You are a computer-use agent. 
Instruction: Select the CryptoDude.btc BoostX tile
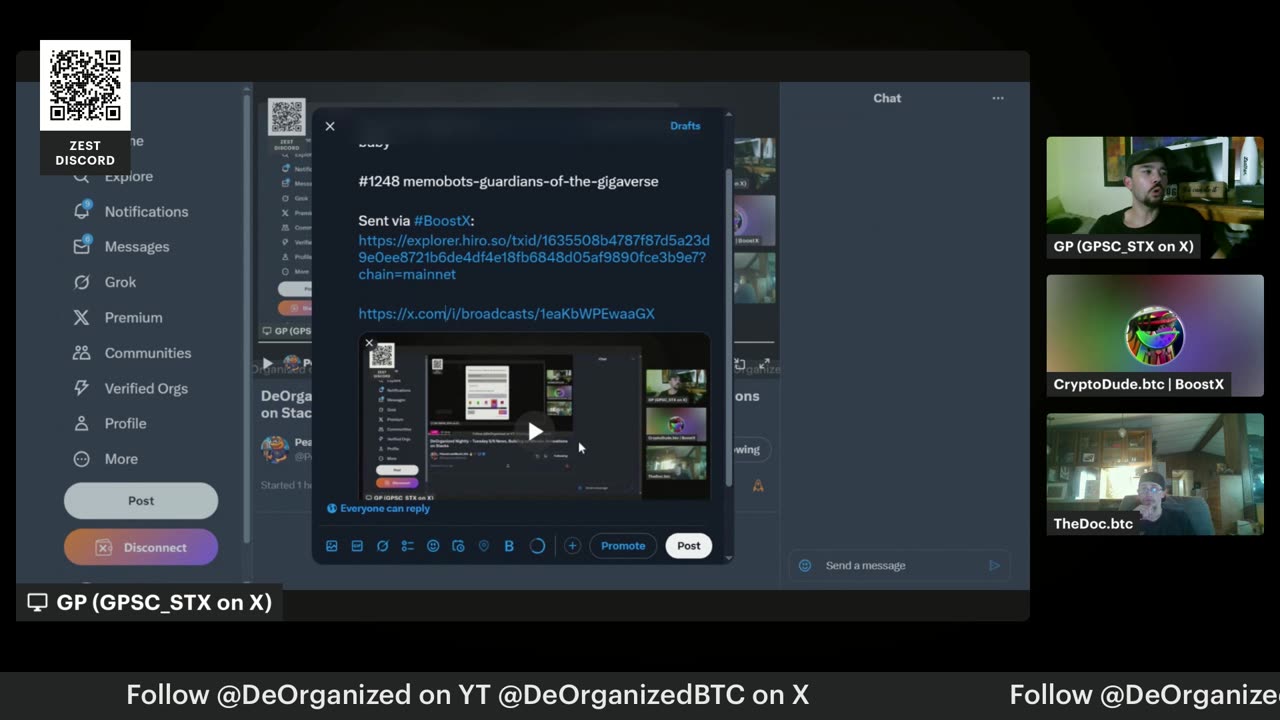(x=1155, y=335)
